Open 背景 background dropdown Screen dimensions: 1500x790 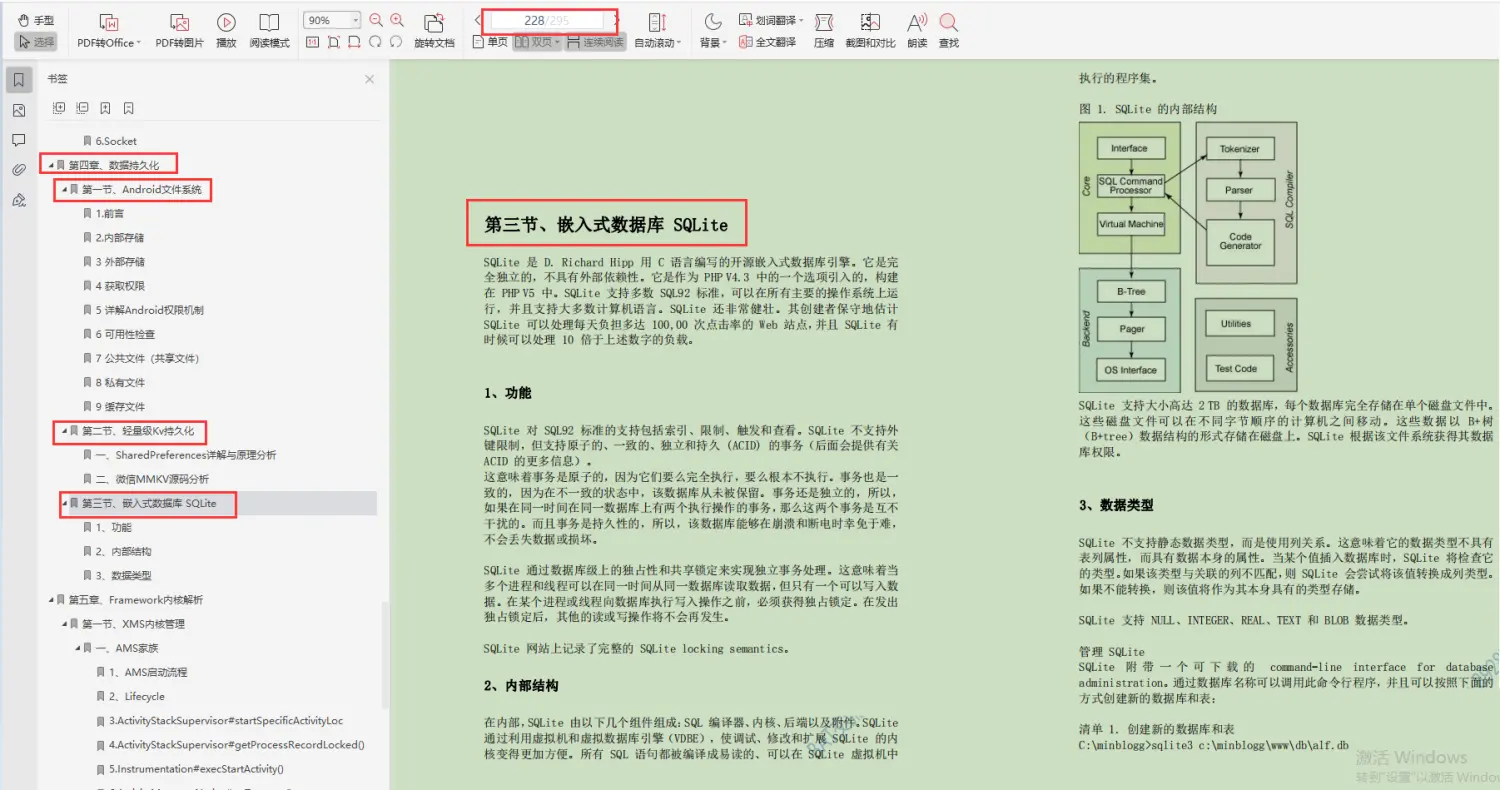tap(713, 31)
